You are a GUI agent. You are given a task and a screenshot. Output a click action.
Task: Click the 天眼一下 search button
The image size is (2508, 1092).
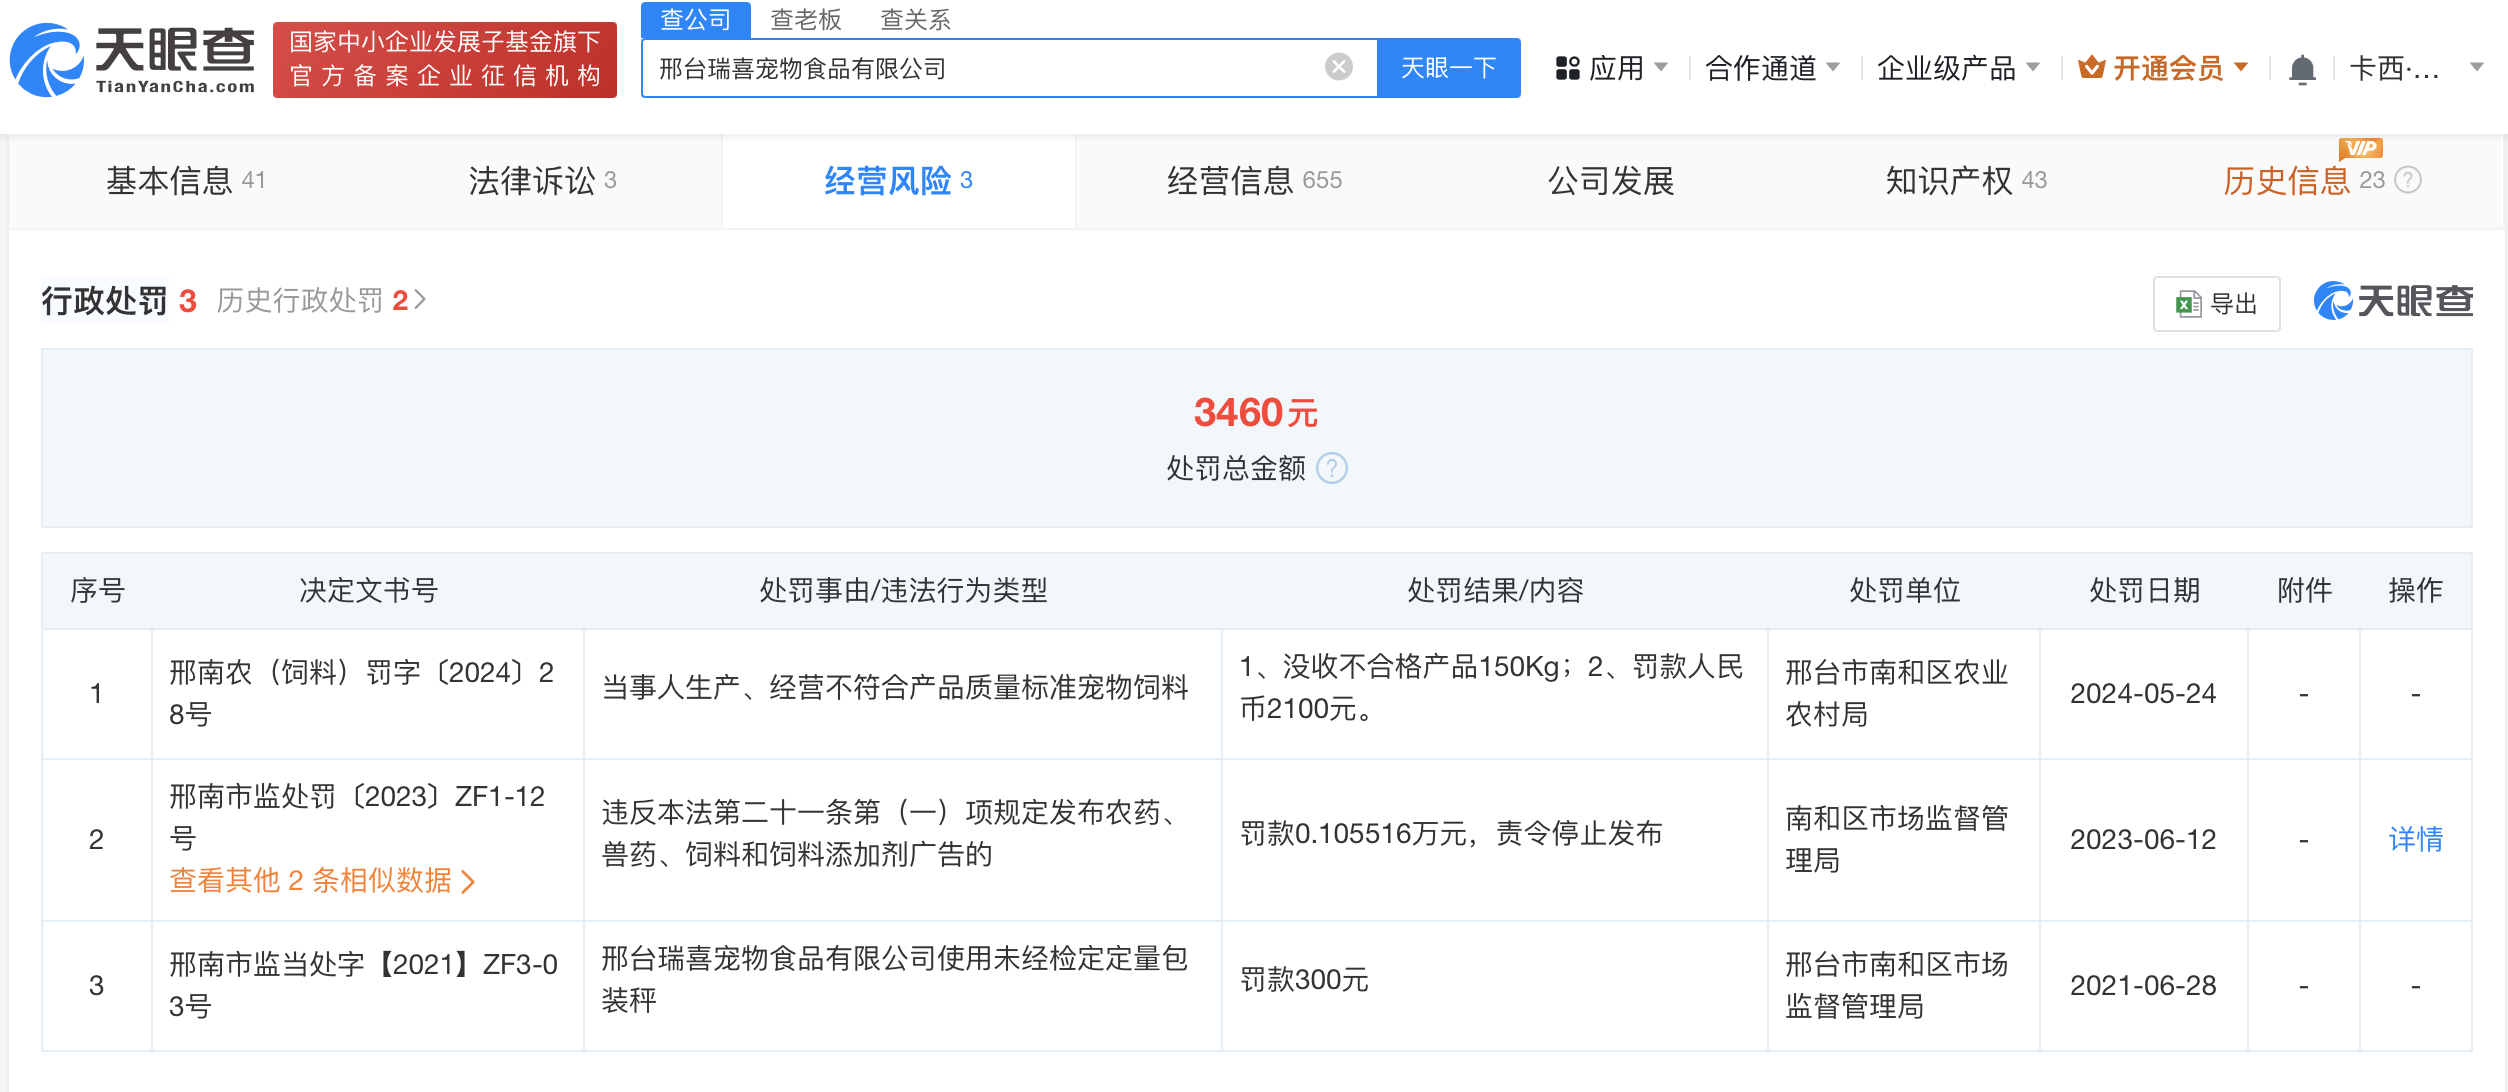click(x=1449, y=68)
